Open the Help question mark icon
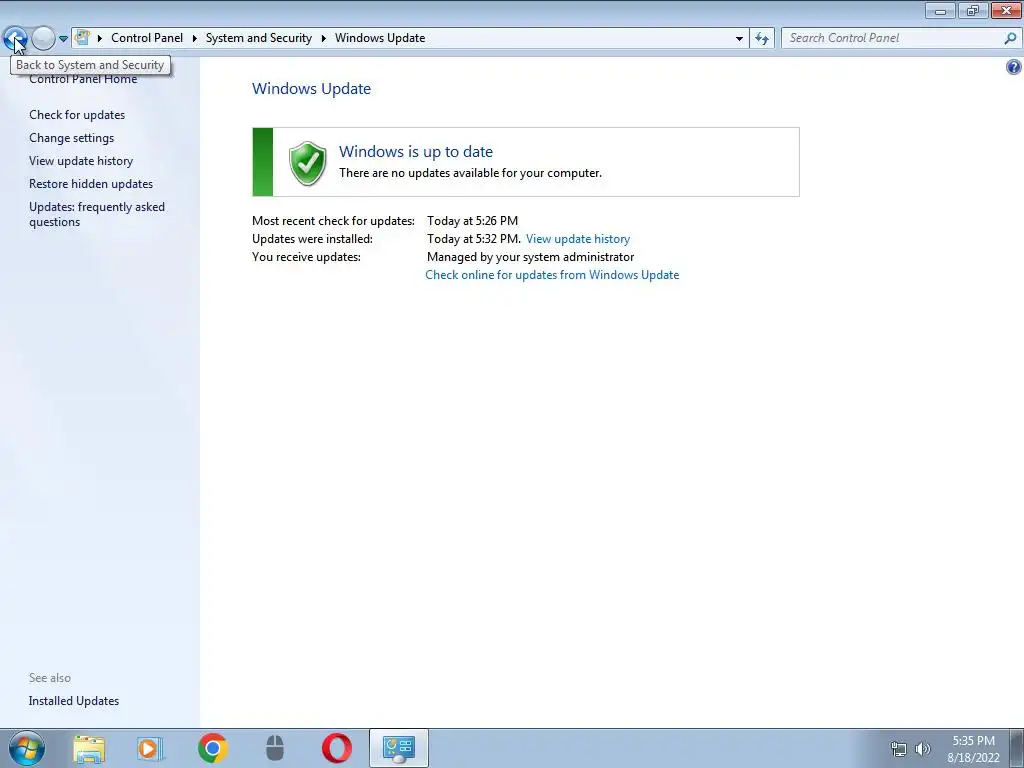 tap(1014, 67)
